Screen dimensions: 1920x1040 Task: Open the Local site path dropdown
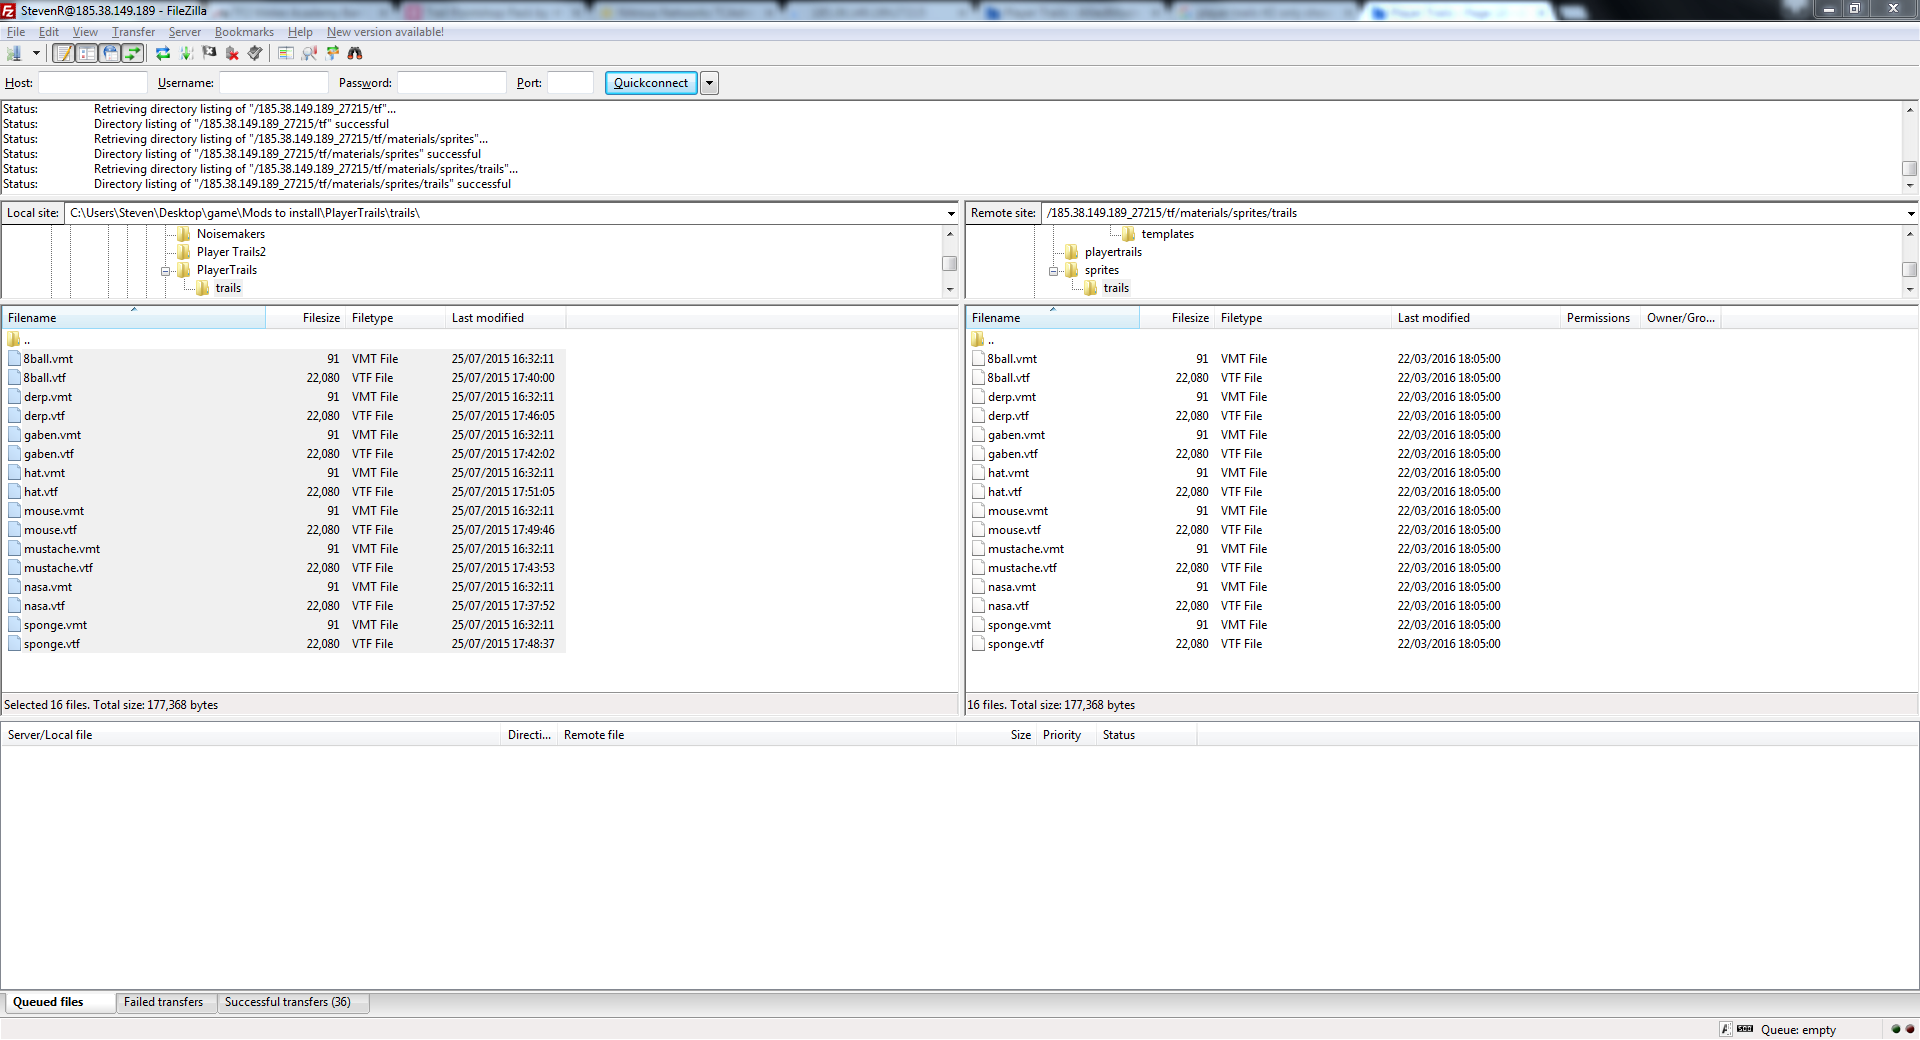951,213
